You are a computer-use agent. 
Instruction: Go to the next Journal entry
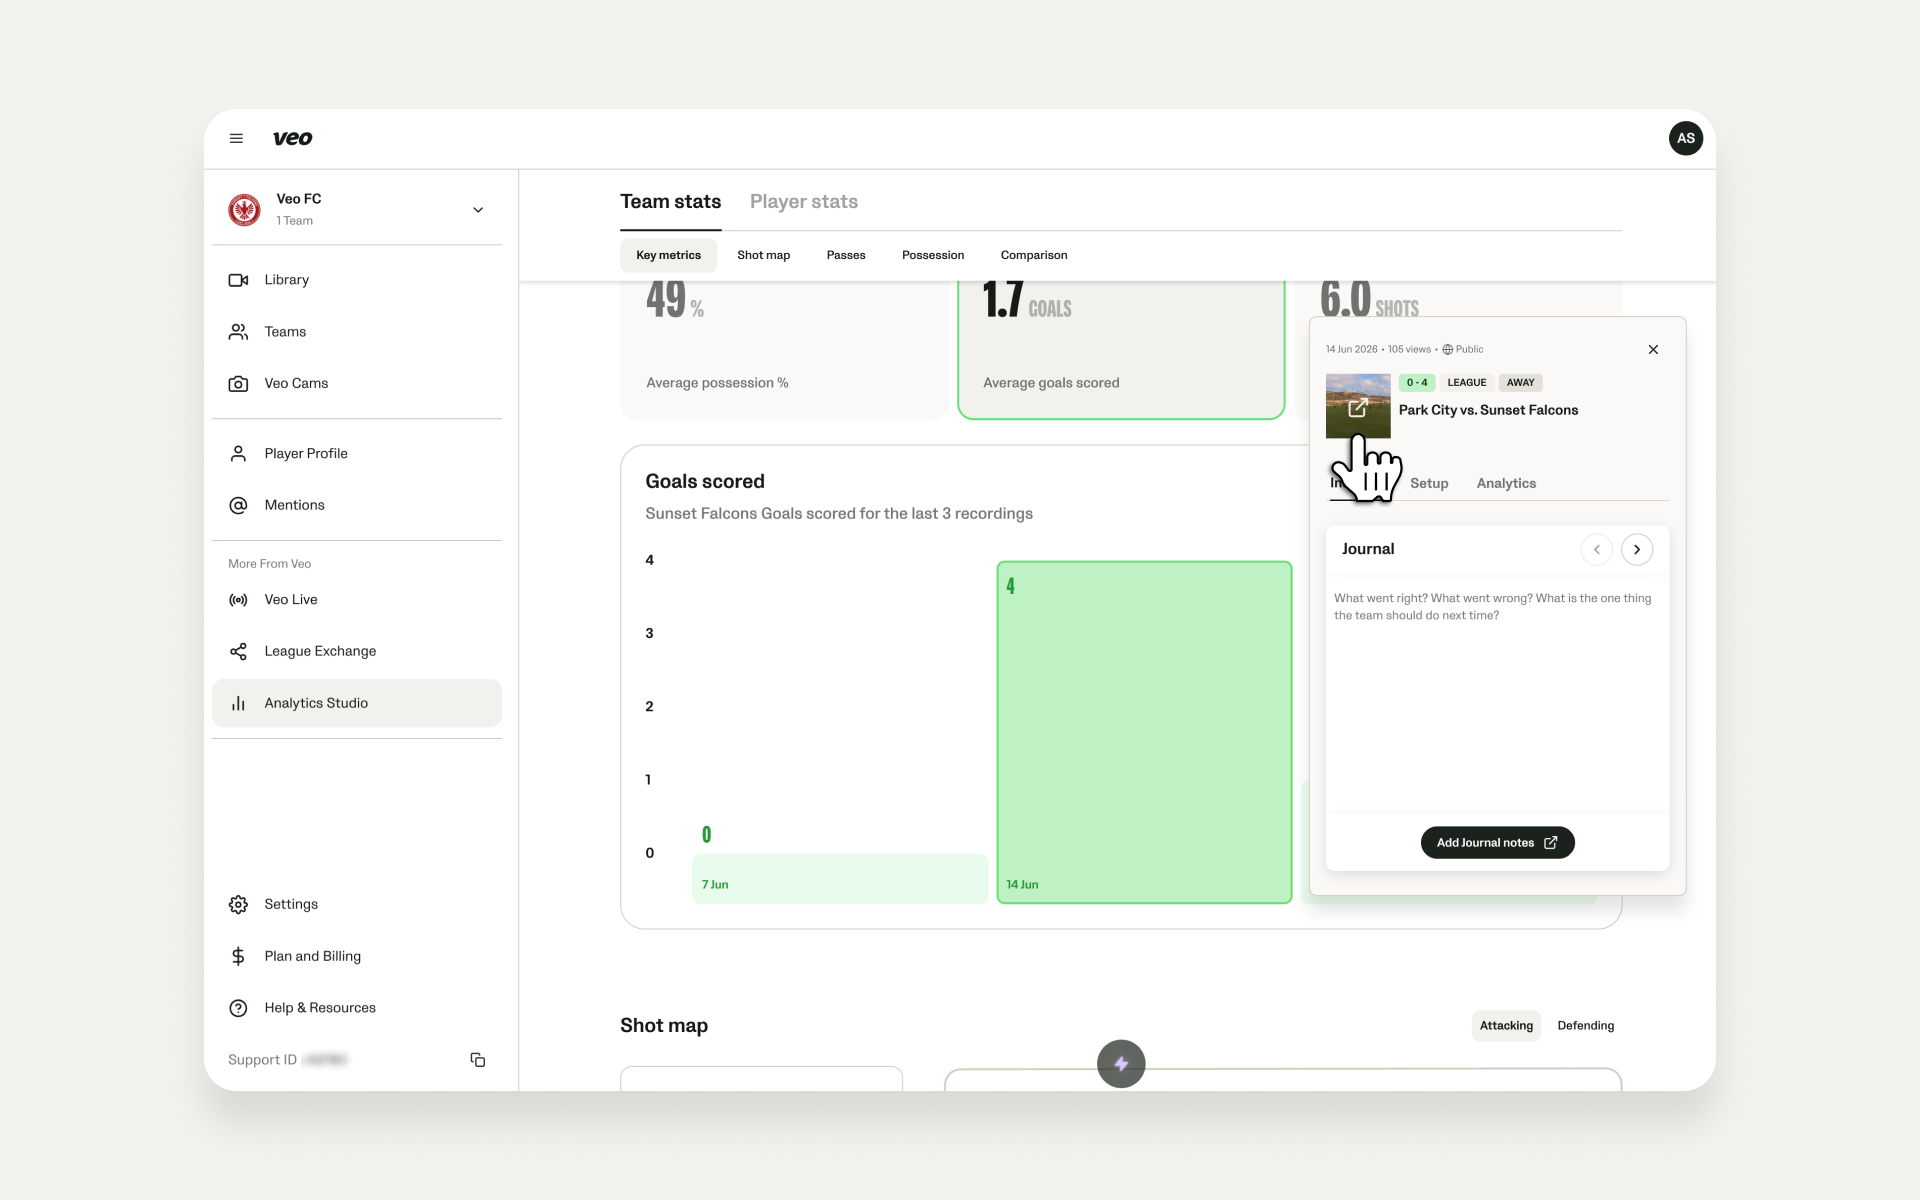pos(1637,550)
